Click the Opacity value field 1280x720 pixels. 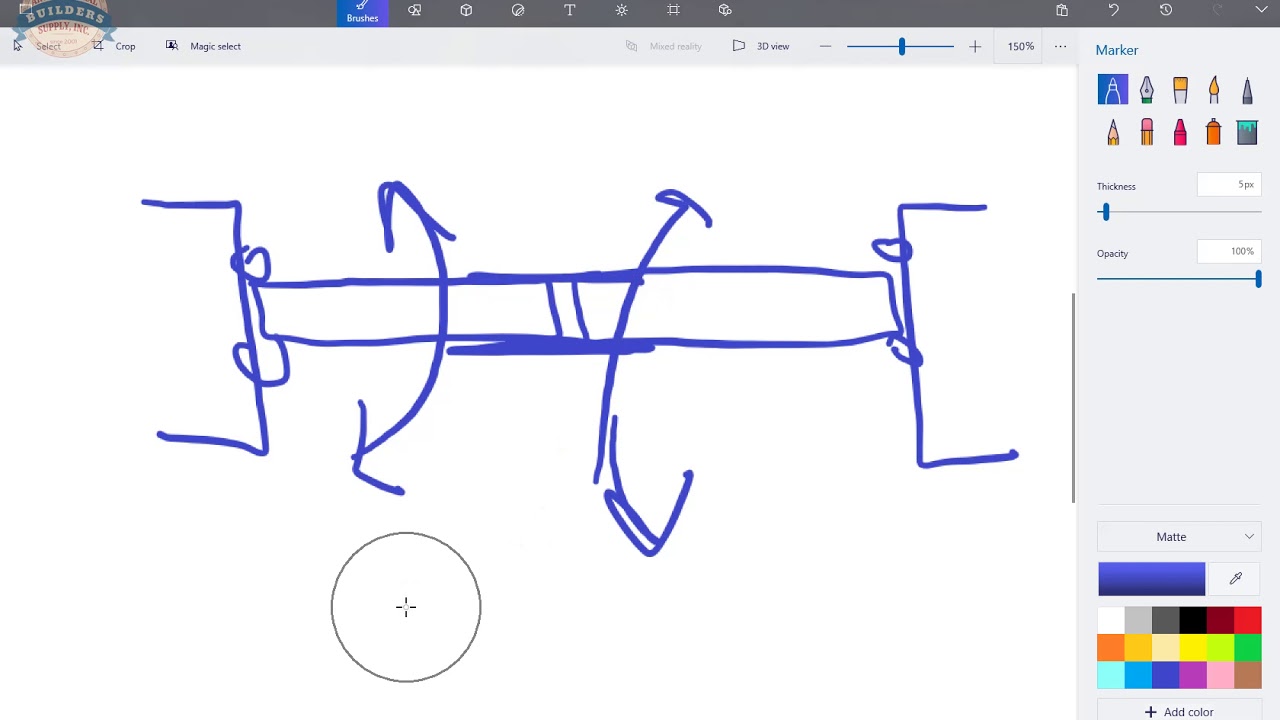pyautogui.click(x=1229, y=252)
